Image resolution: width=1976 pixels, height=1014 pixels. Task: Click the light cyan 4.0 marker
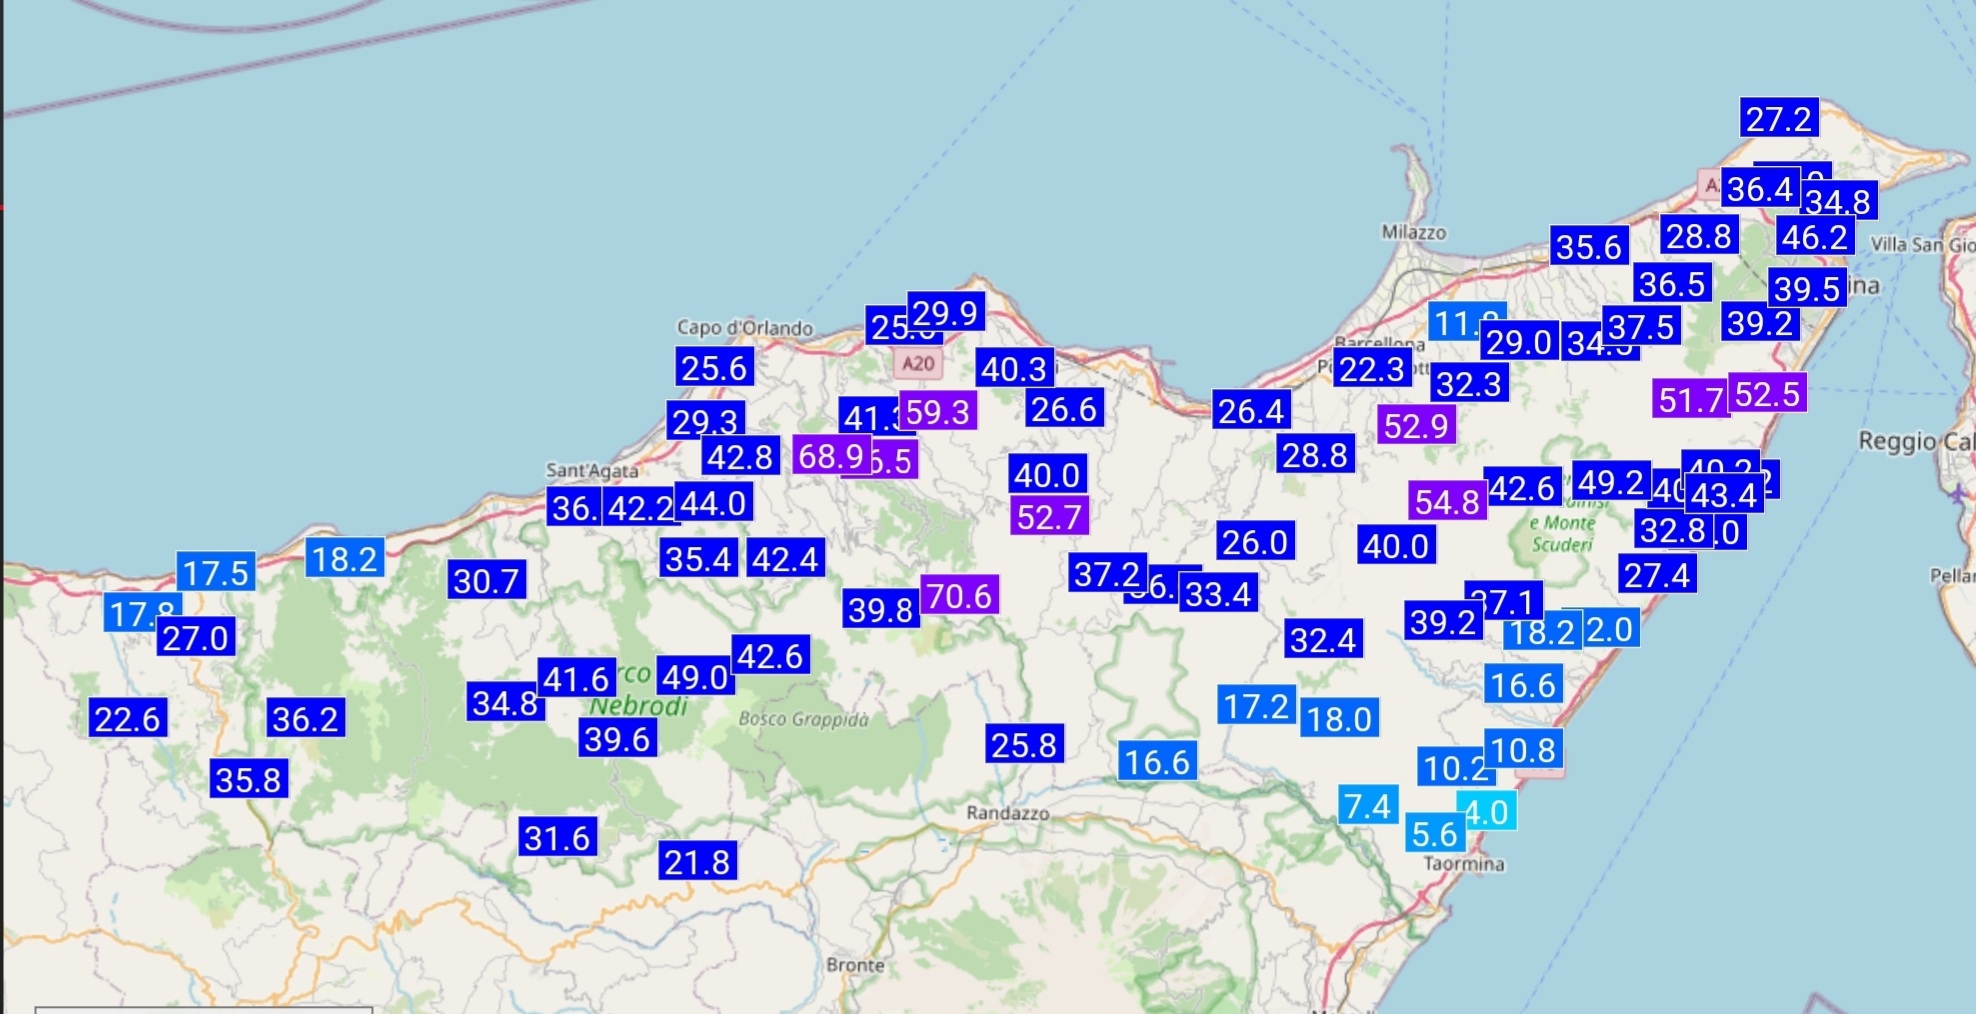pos(1490,811)
